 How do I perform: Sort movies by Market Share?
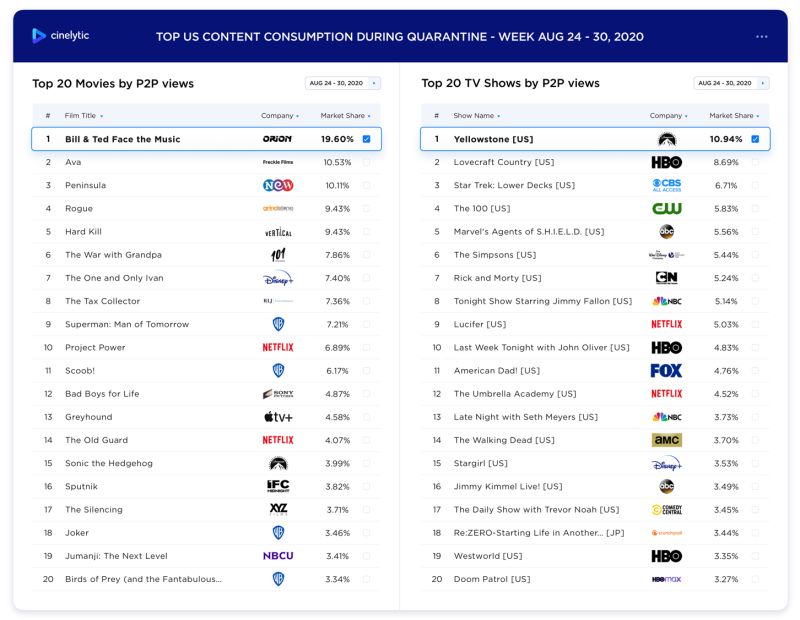coord(345,116)
